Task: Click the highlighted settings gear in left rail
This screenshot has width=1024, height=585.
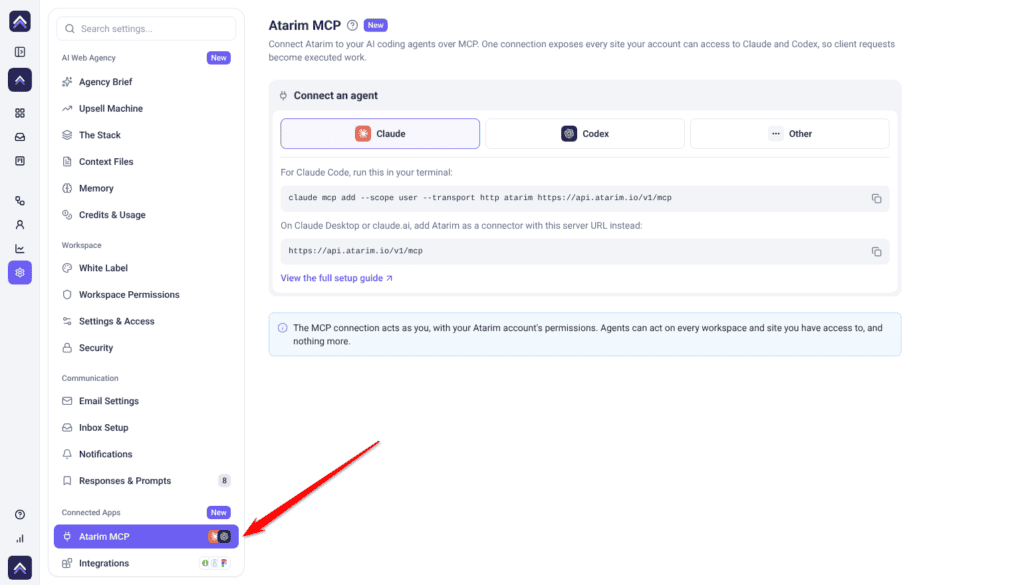Action: [x=20, y=272]
